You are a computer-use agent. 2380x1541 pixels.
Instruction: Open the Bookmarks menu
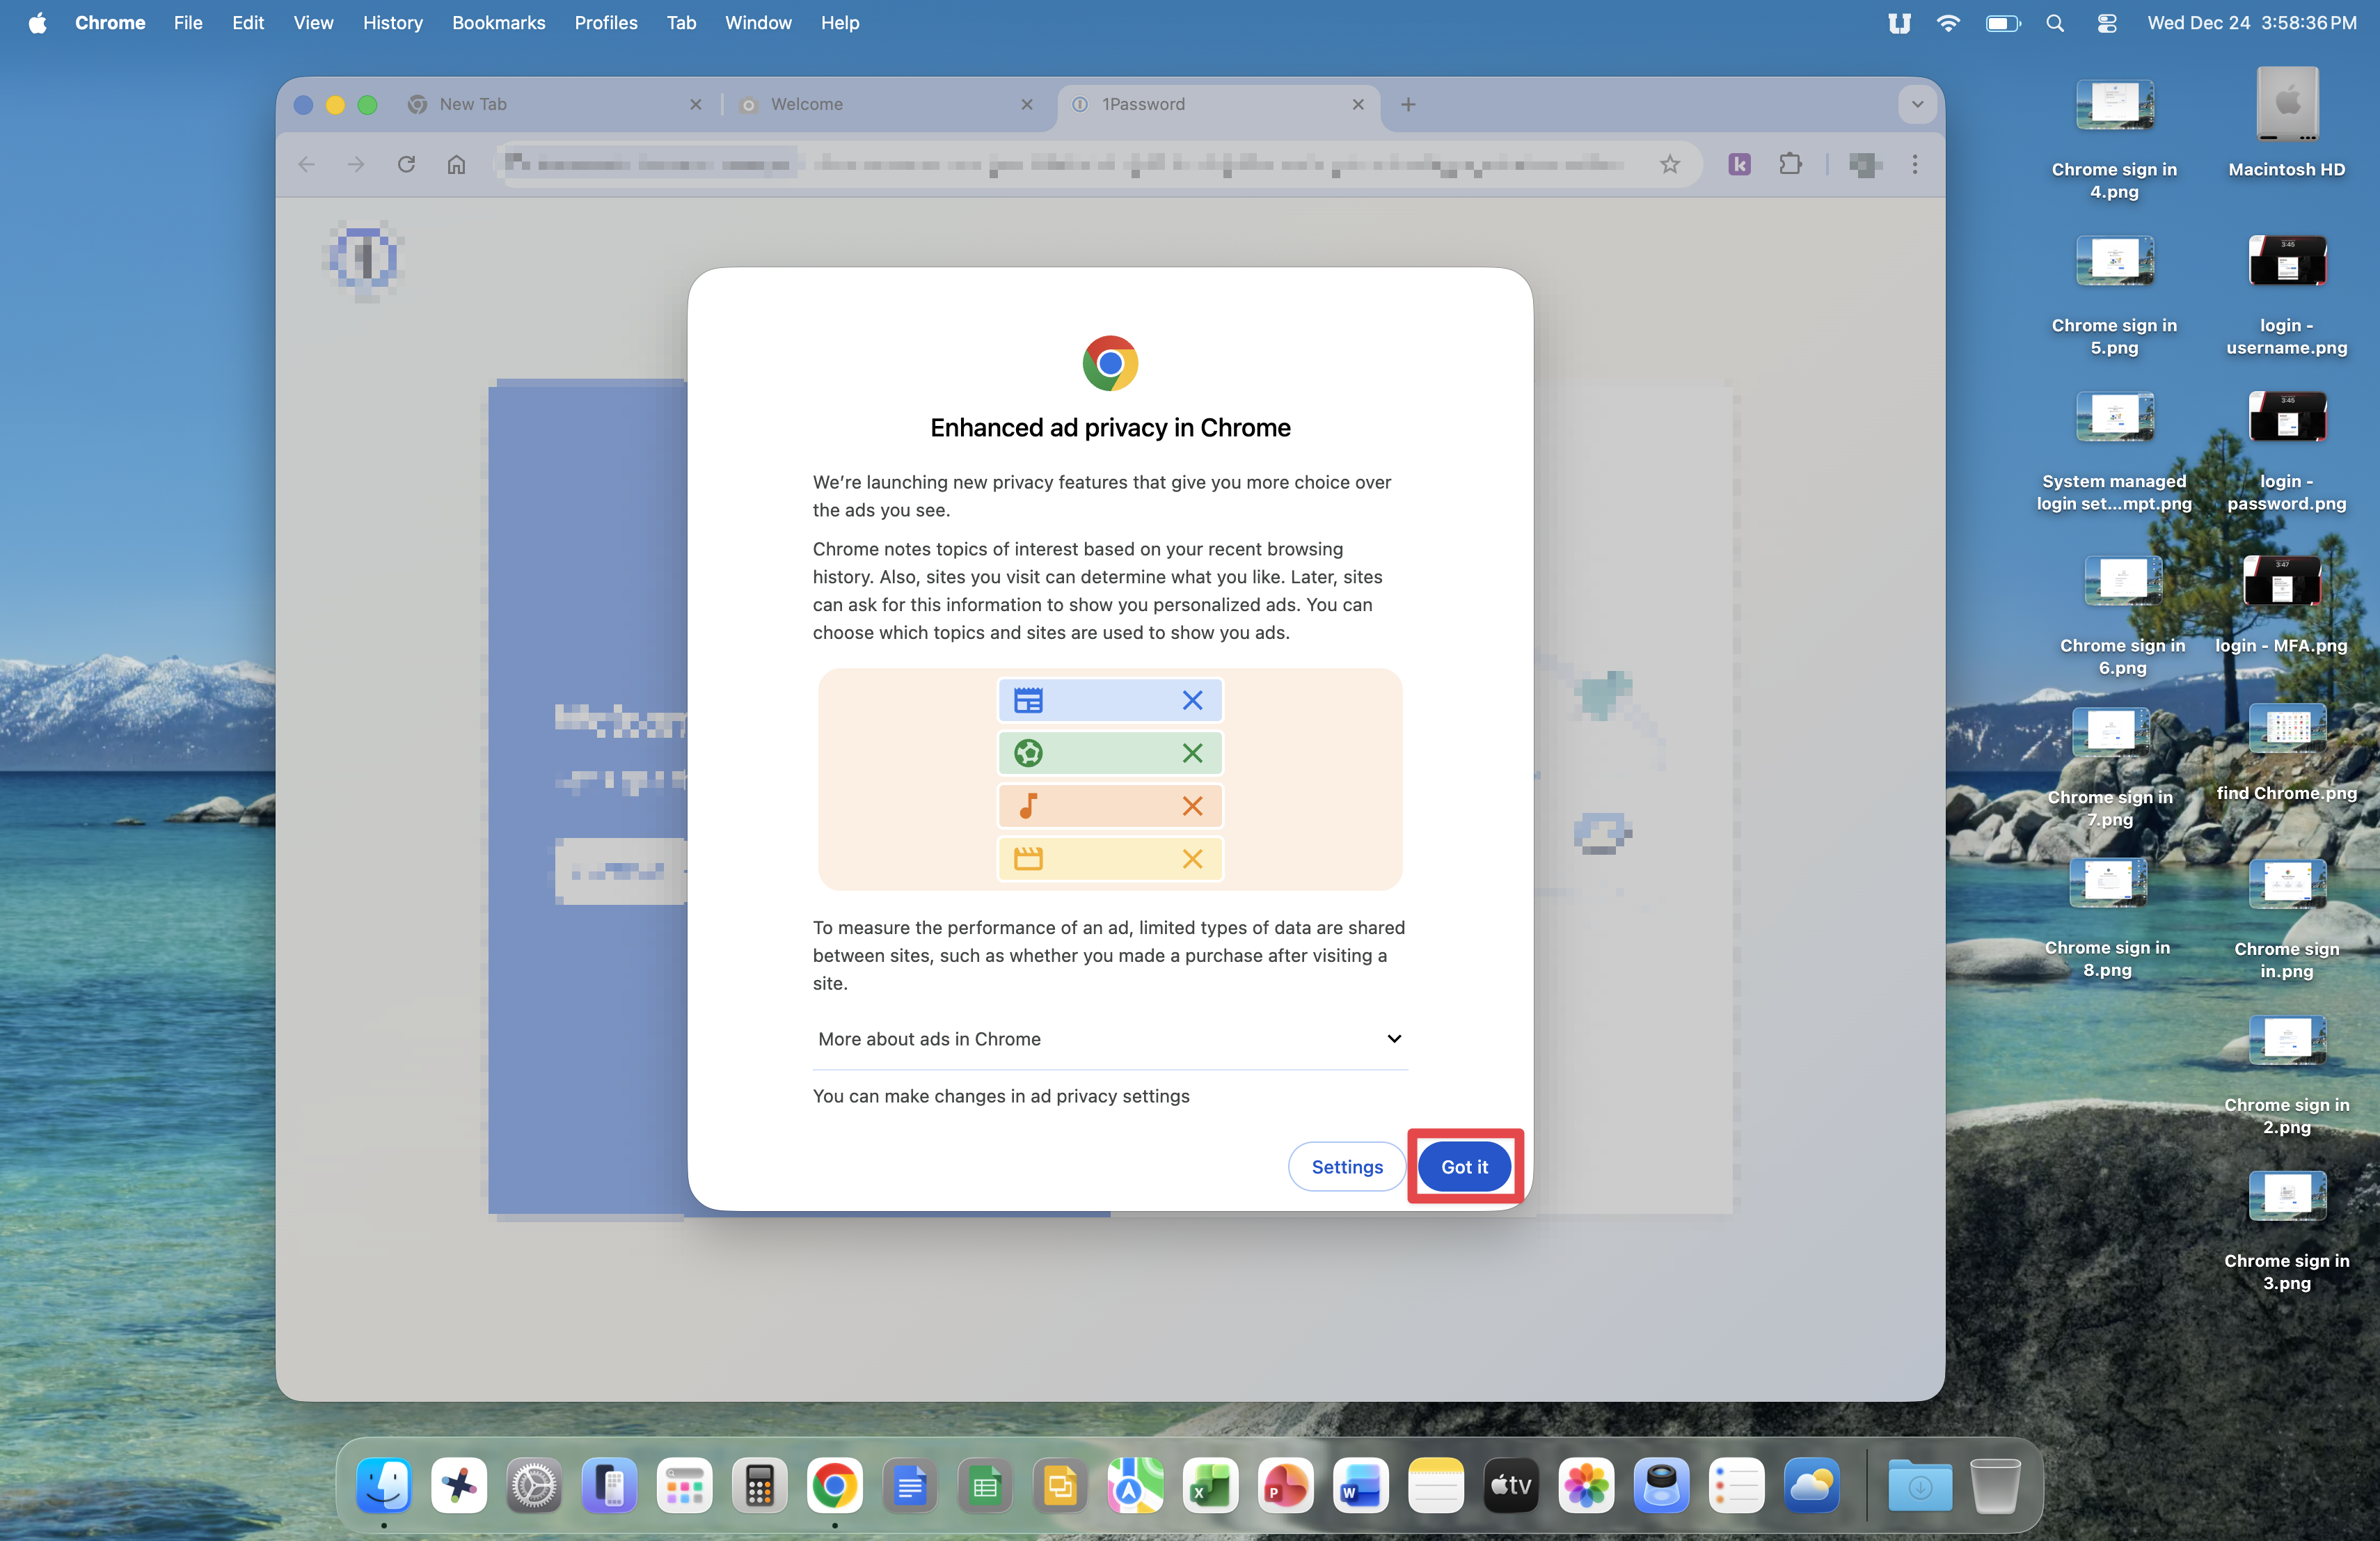(498, 22)
